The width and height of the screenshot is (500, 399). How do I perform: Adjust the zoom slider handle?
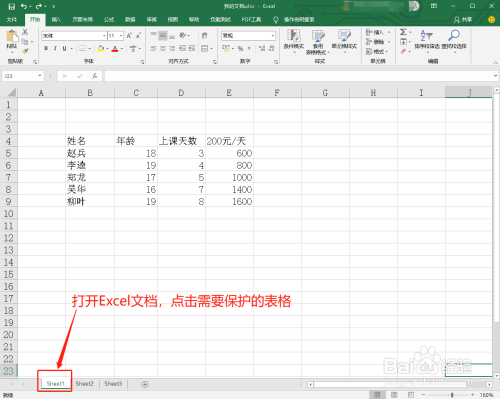tap(452, 395)
